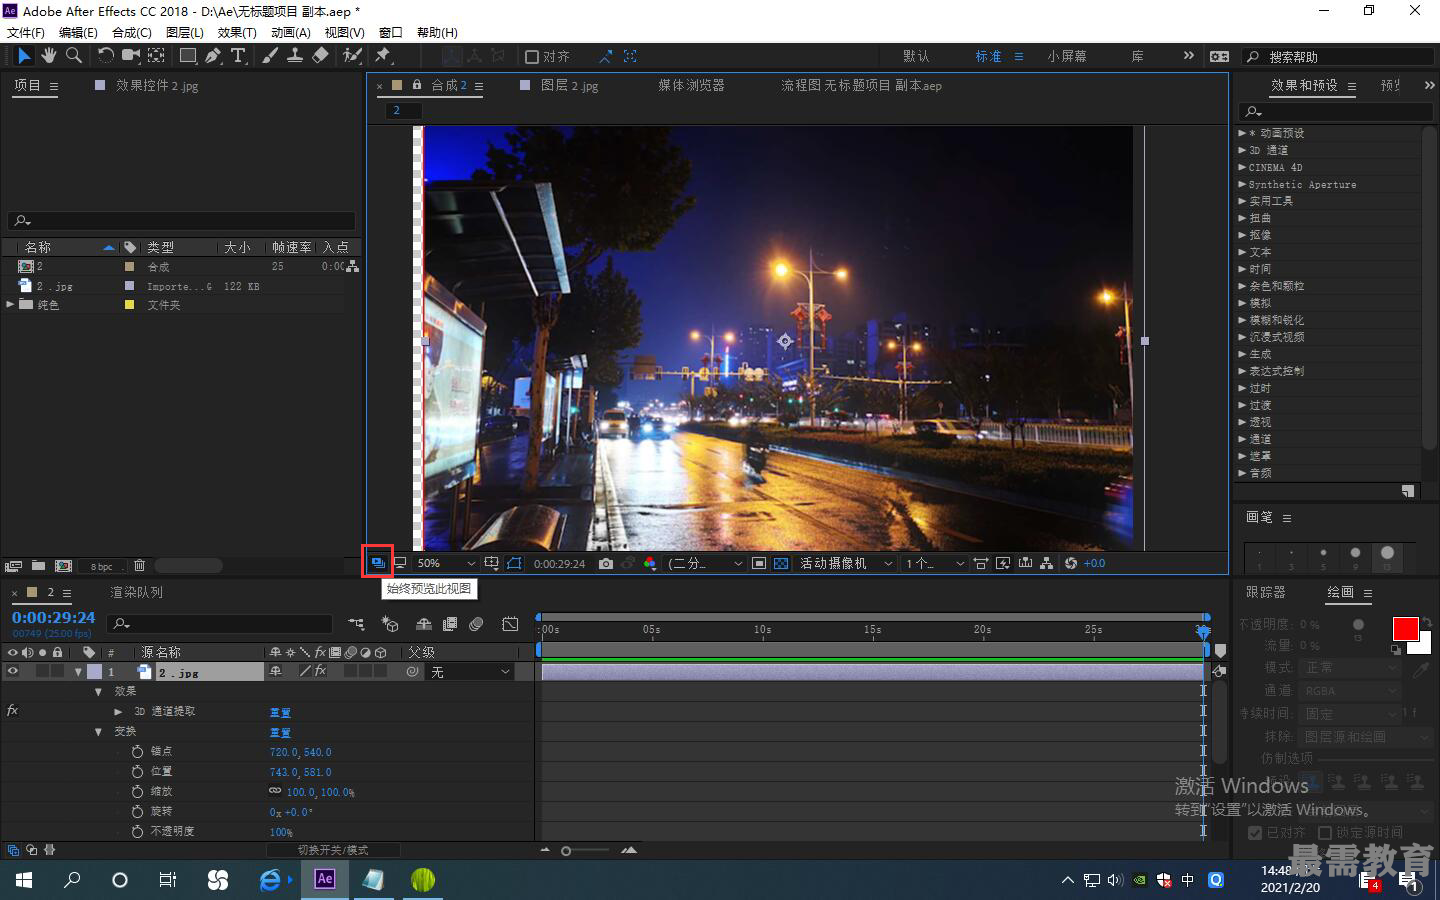Open show channel color management icon

click(650, 563)
